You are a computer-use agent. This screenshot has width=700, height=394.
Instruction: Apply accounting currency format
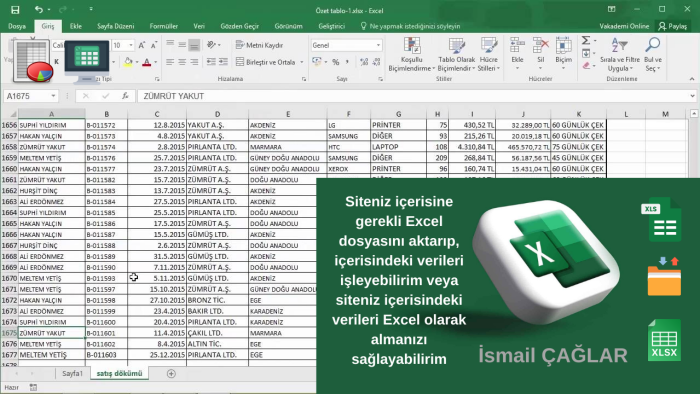pyautogui.click(x=317, y=62)
